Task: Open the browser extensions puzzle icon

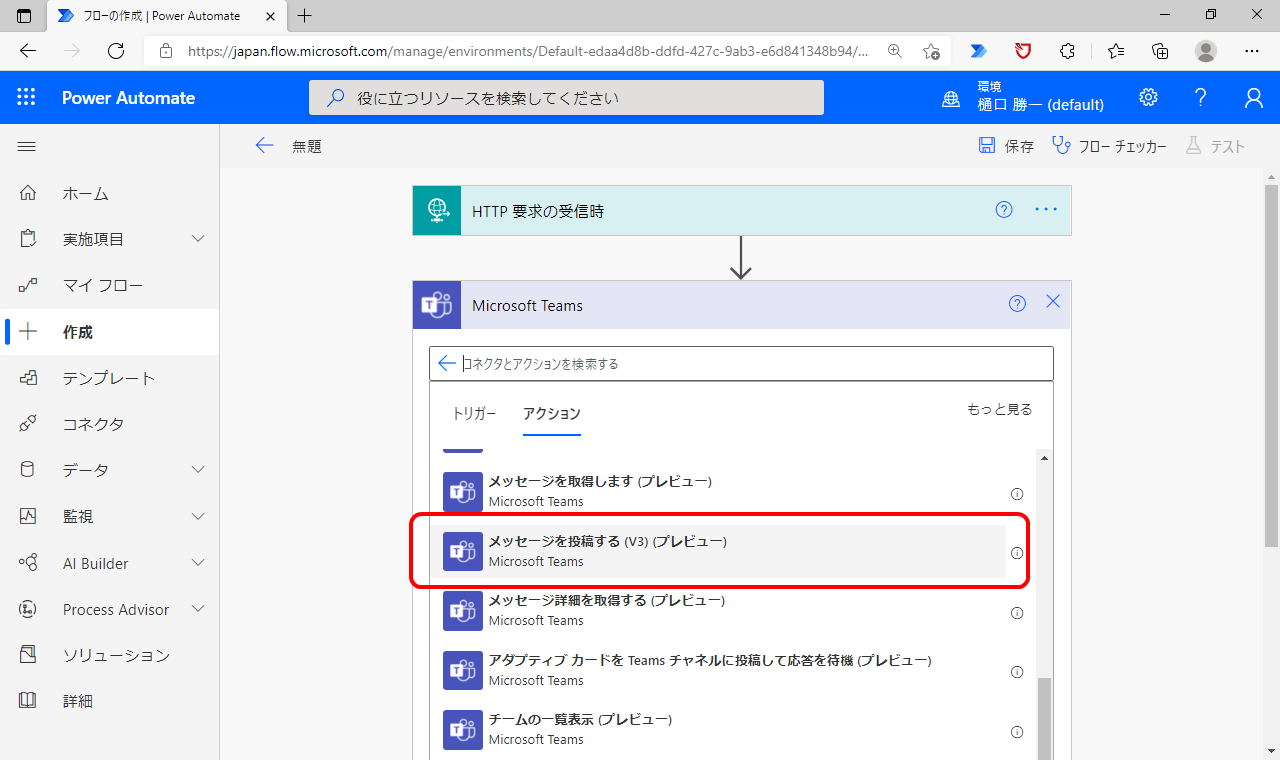Action: pos(1067,51)
